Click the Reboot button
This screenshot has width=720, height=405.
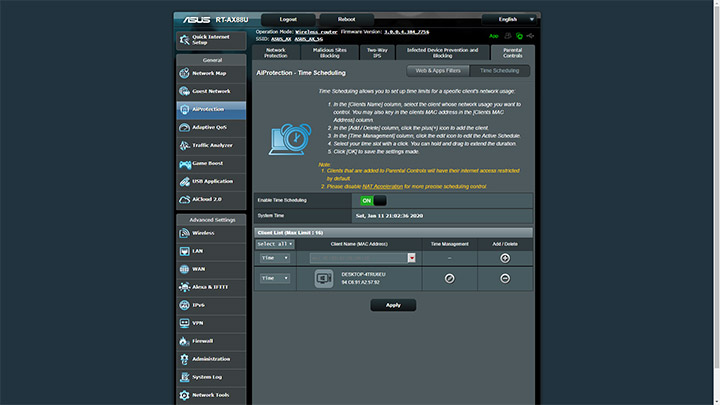346,19
